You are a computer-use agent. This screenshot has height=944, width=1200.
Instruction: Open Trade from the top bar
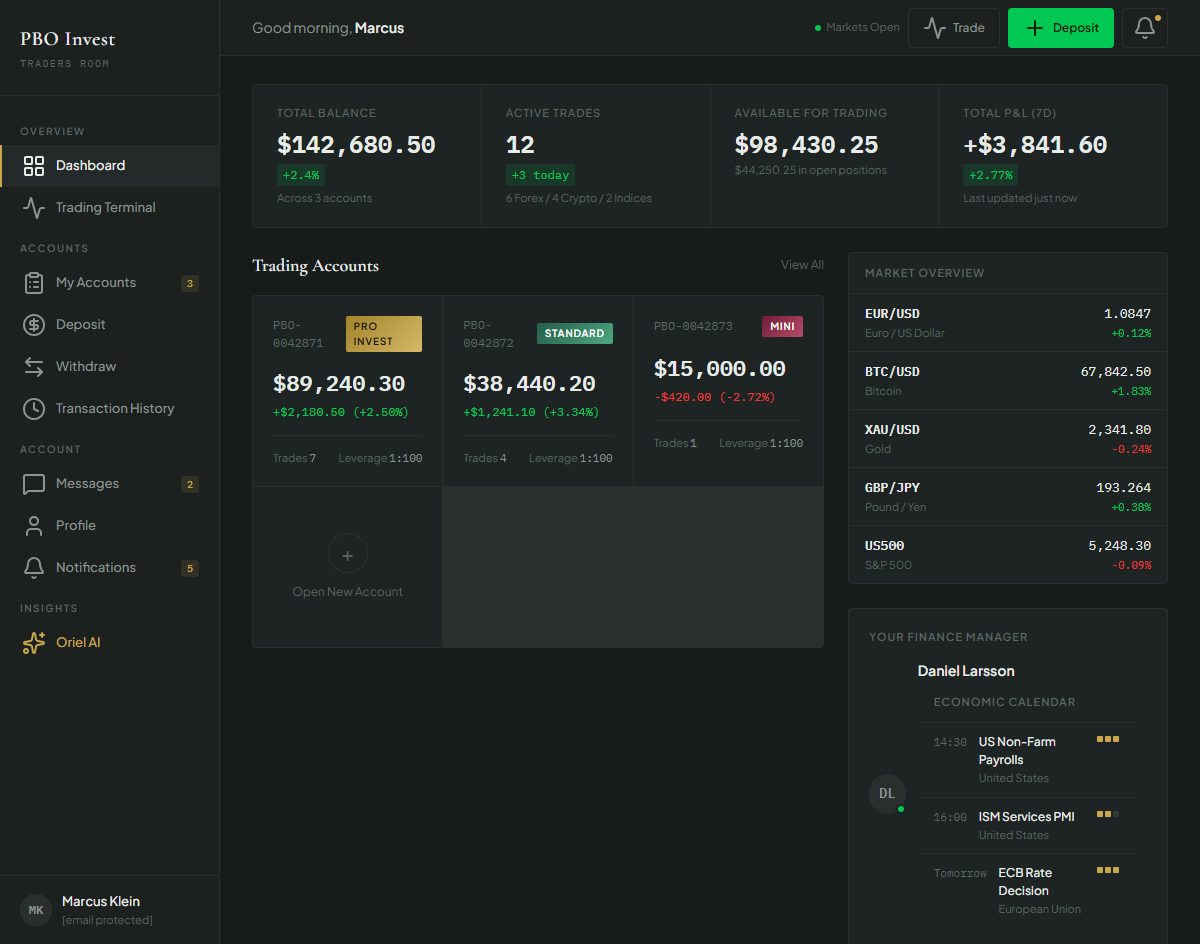tap(953, 27)
